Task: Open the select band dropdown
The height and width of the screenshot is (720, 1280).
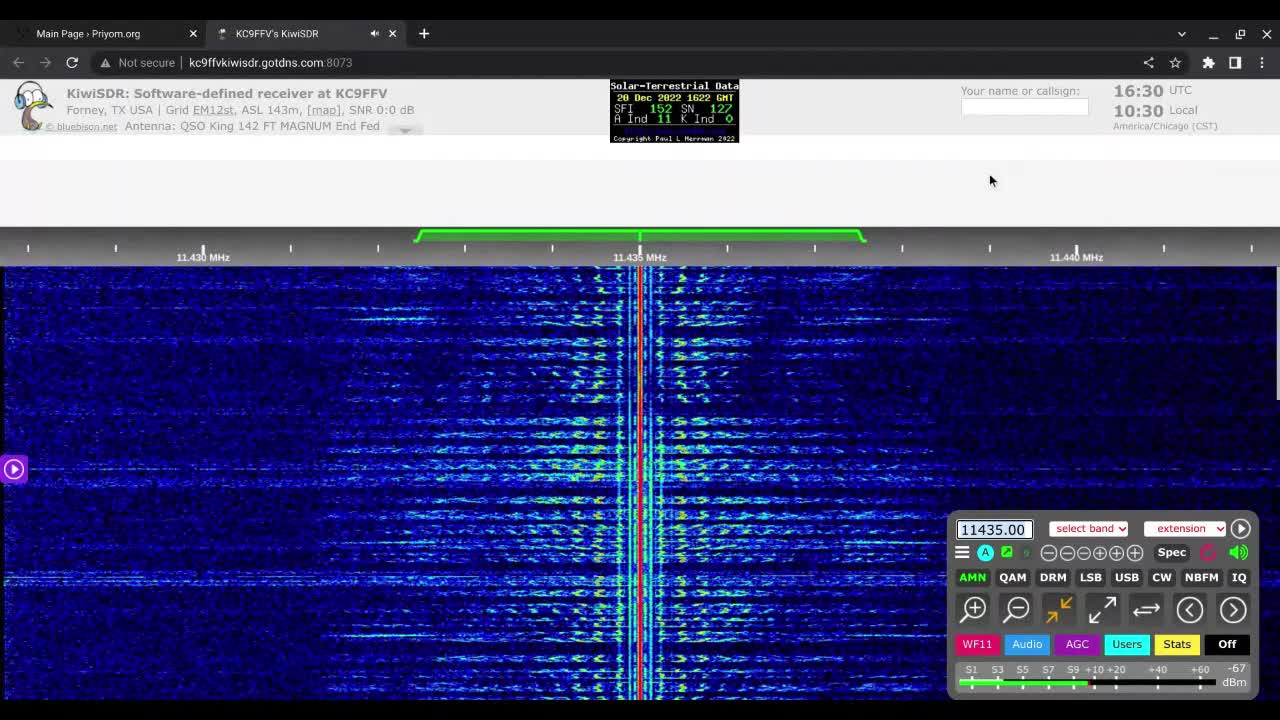Action: click(1089, 528)
